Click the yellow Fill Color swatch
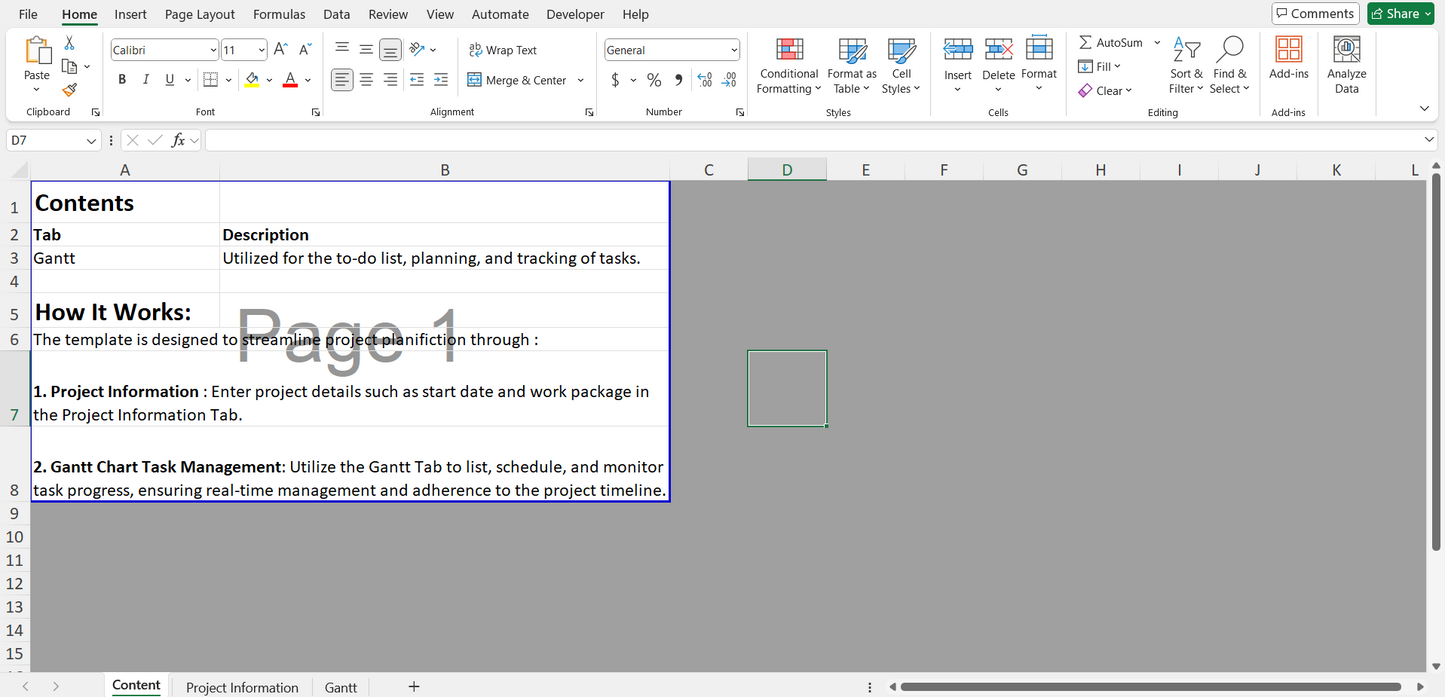 point(251,80)
